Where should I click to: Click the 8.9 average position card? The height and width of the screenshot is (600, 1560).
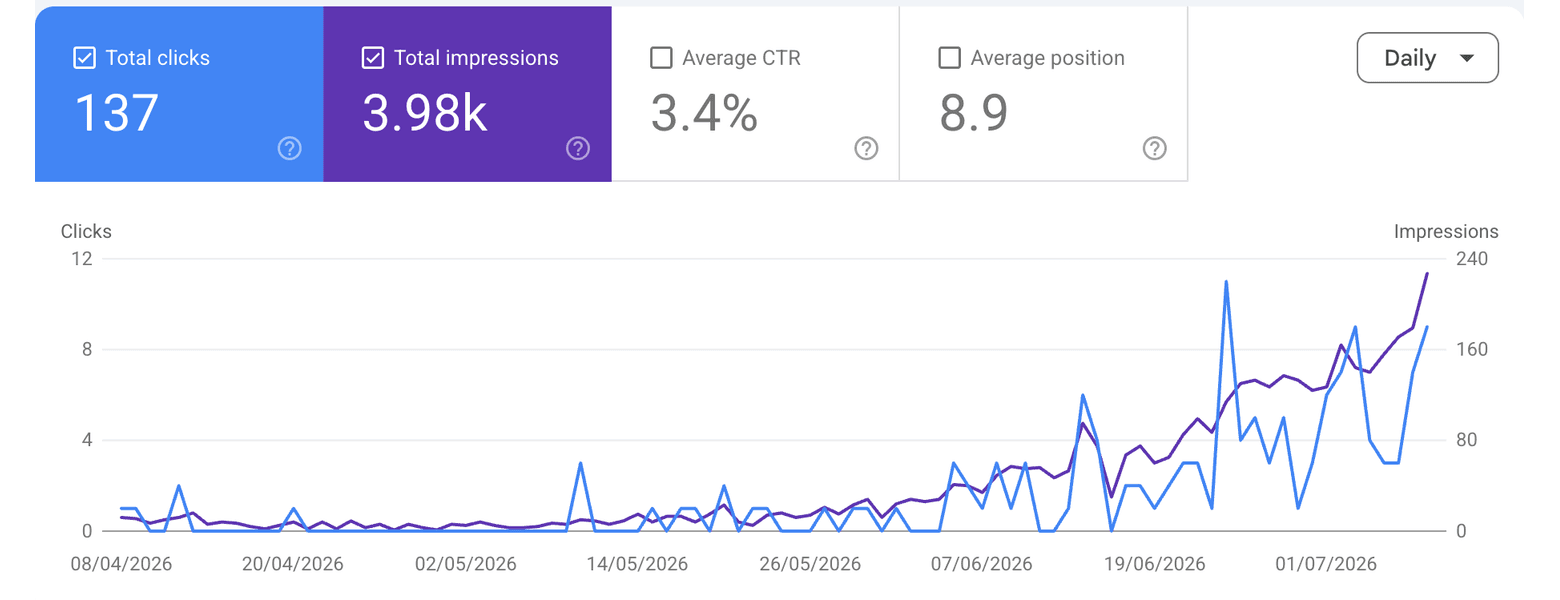click(x=1043, y=94)
